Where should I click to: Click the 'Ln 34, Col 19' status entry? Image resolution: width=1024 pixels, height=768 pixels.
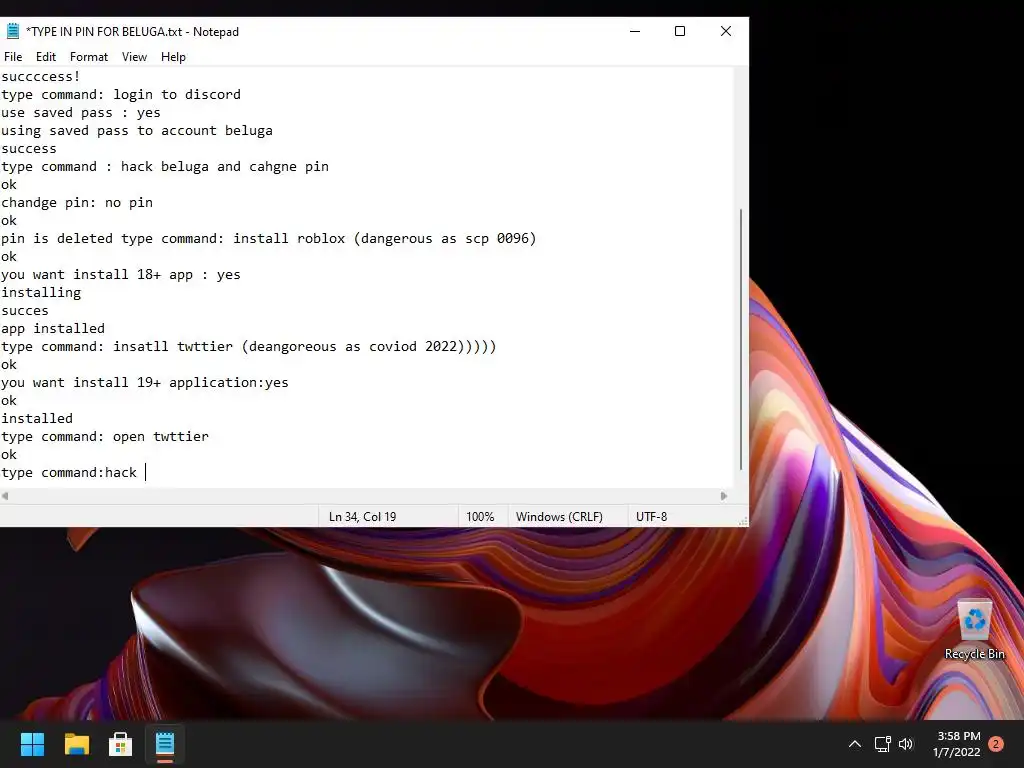362,517
